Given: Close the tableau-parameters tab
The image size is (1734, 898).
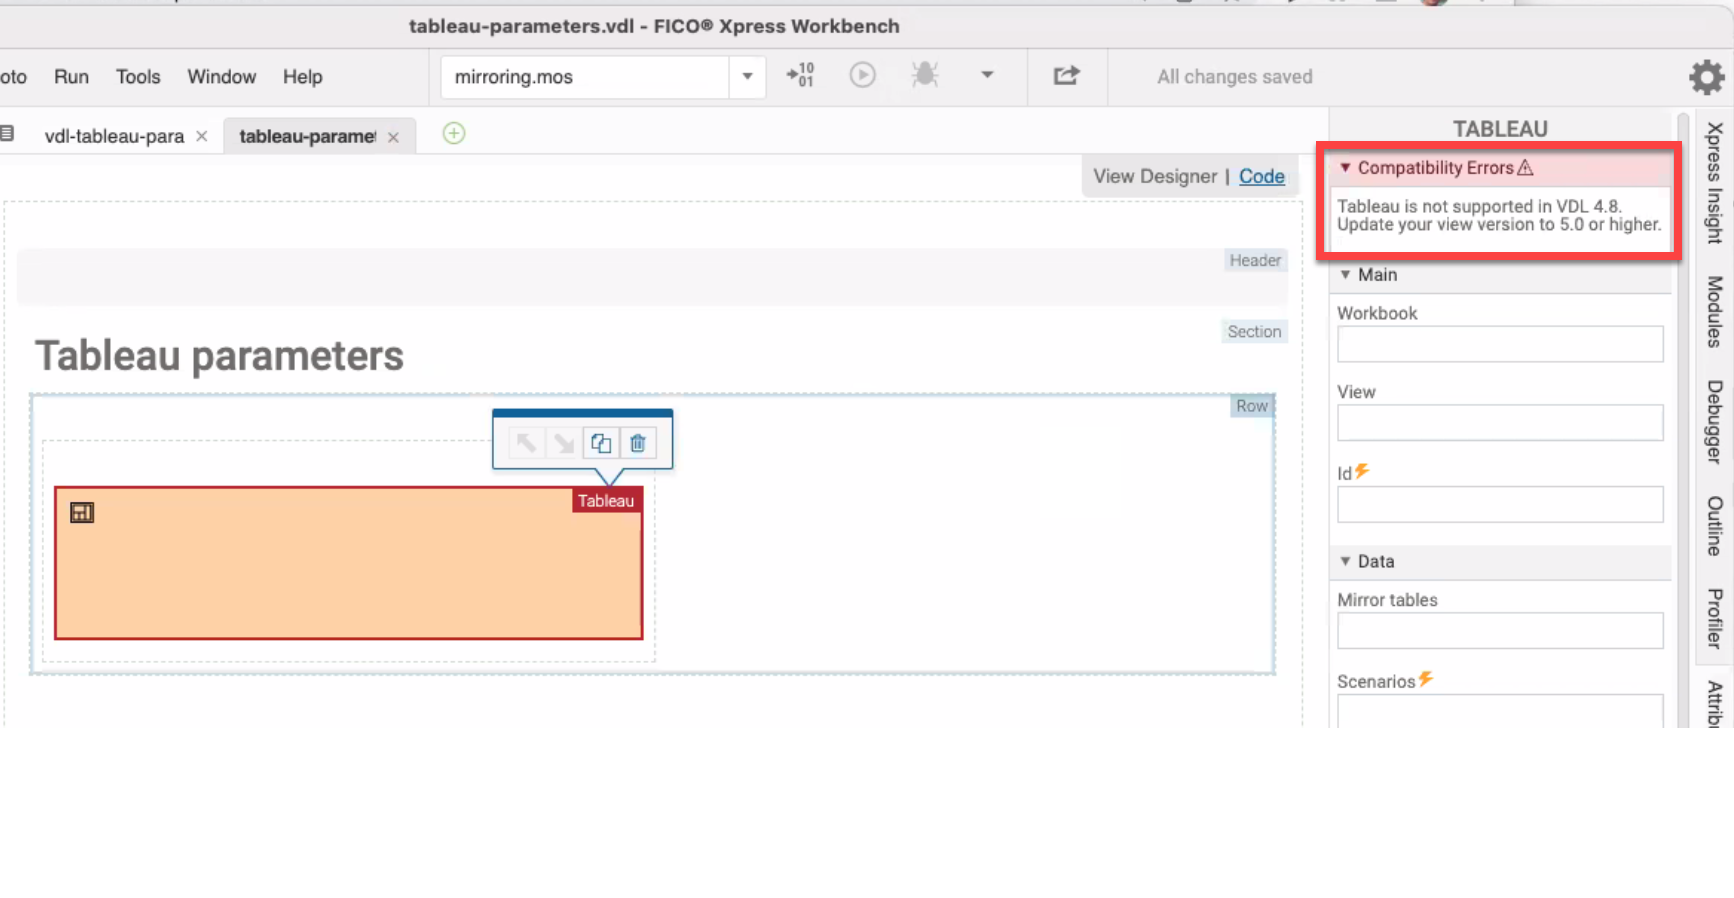Looking at the screenshot, I should pyautogui.click(x=393, y=137).
